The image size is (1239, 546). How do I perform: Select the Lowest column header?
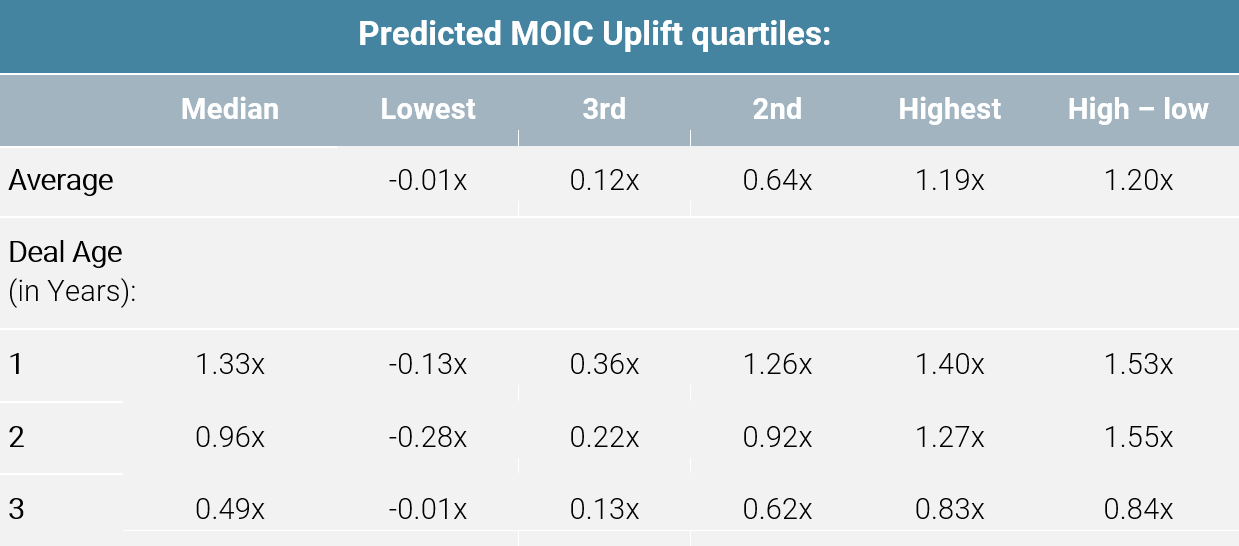pyautogui.click(x=428, y=109)
